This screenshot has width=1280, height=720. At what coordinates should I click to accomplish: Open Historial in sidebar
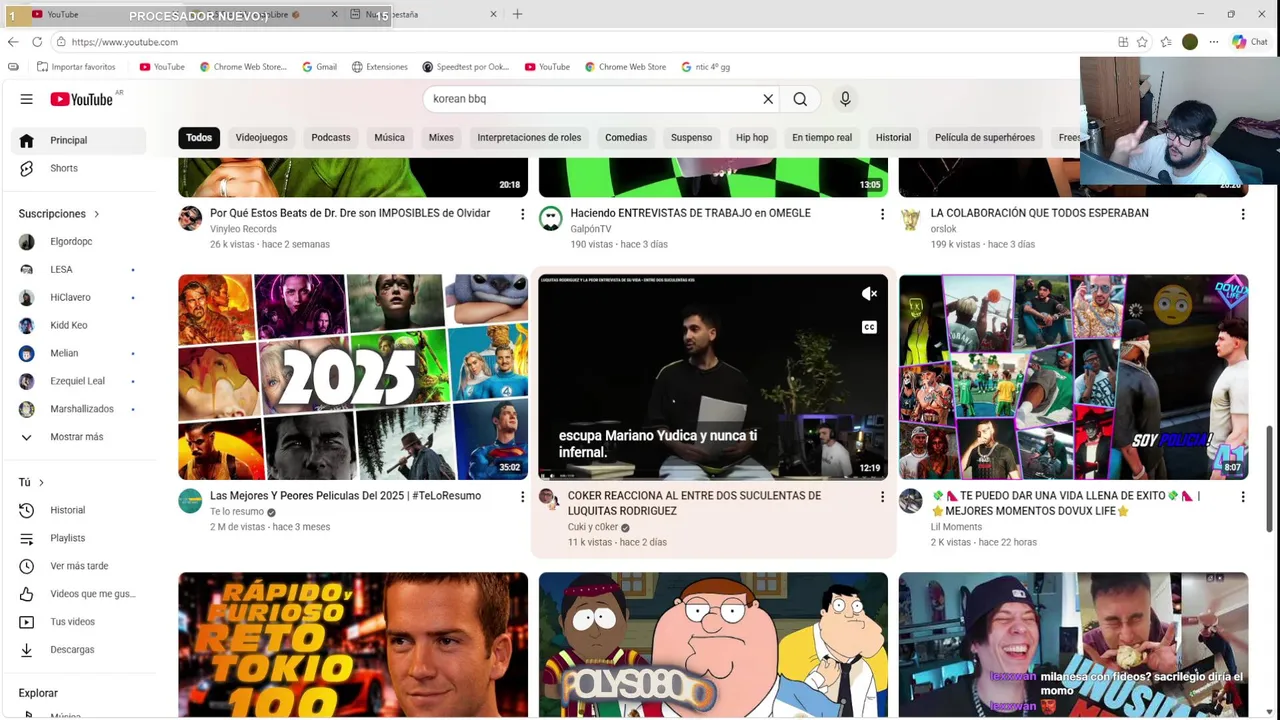(79, 510)
